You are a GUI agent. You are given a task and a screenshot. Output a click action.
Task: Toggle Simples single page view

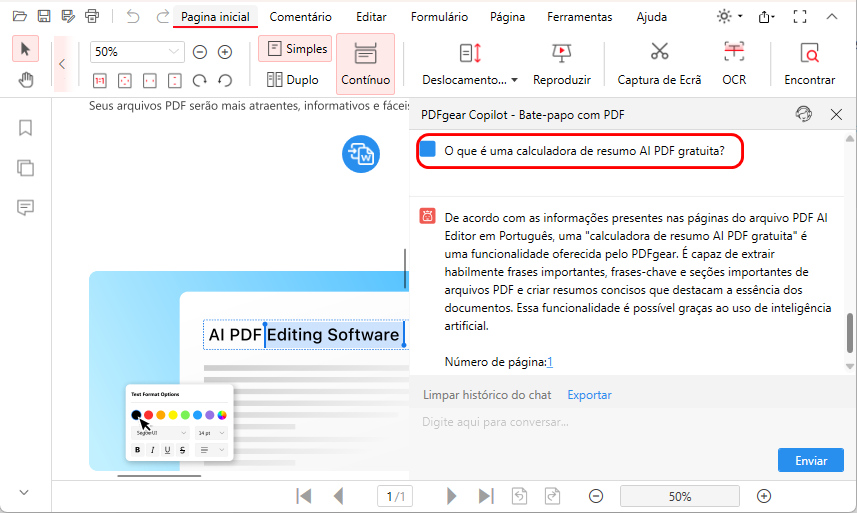pos(295,49)
